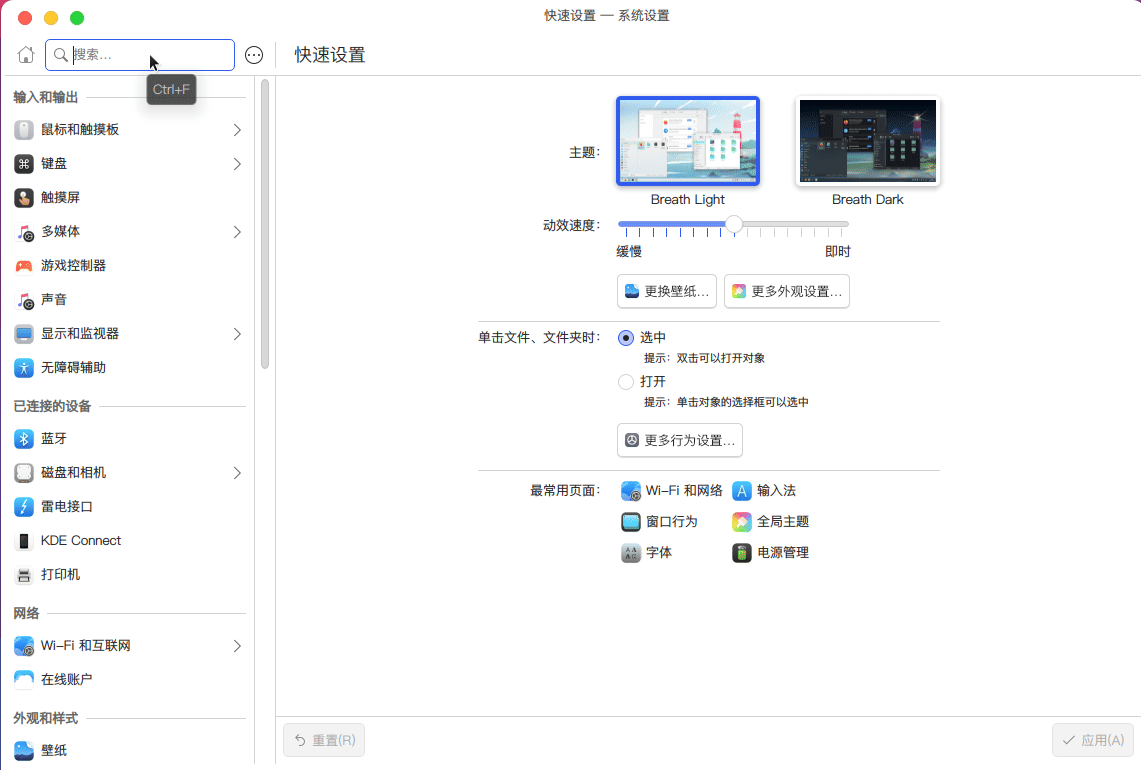Click the 更换壁纸 button
Image resolution: width=1141 pixels, height=770 pixels.
tap(667, 292)
